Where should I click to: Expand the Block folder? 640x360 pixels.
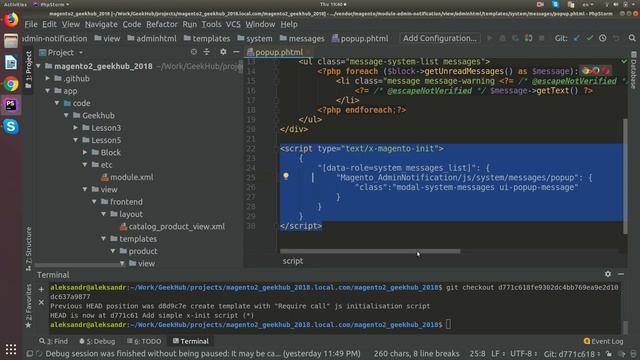(85, 152)
